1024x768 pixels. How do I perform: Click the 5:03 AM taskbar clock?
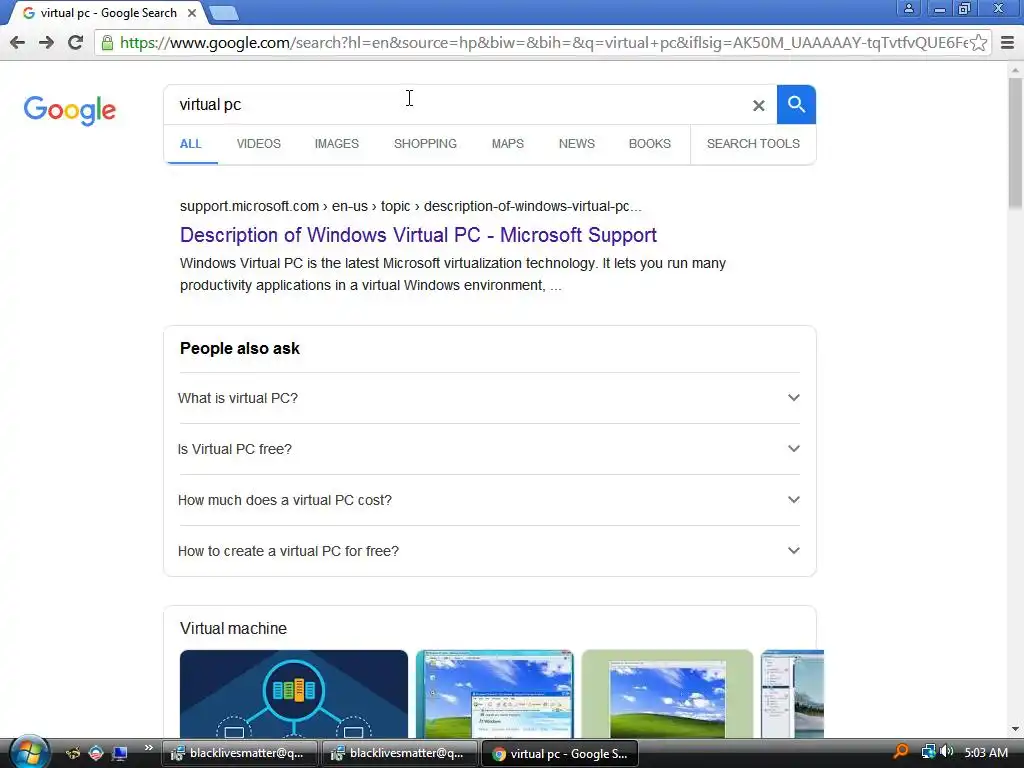point(986,752)
